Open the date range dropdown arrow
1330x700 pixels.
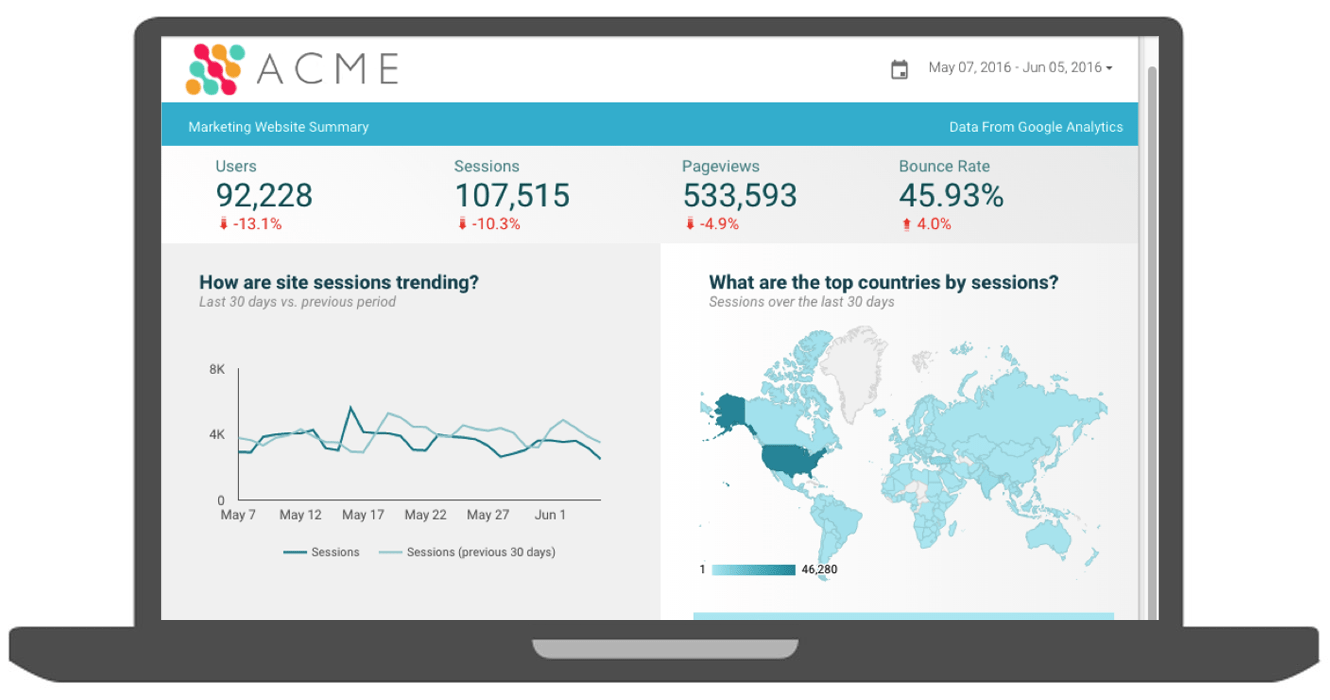click(x=1109, y=69)
